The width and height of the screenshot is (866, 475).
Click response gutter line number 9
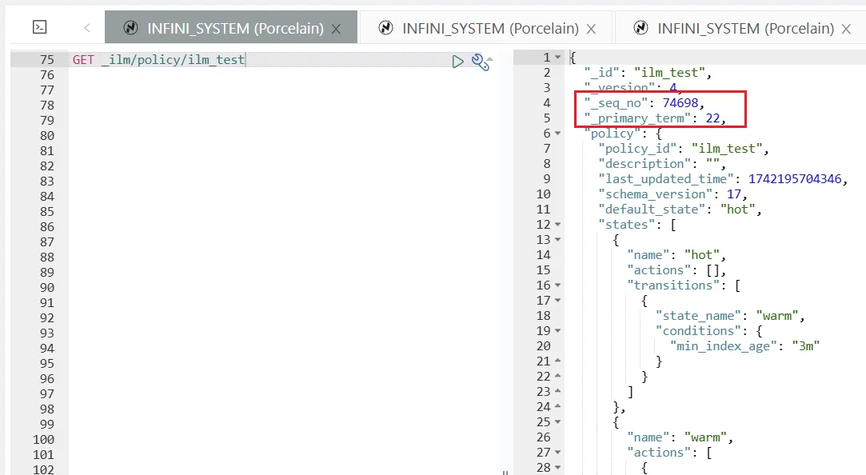coord(546,179)
